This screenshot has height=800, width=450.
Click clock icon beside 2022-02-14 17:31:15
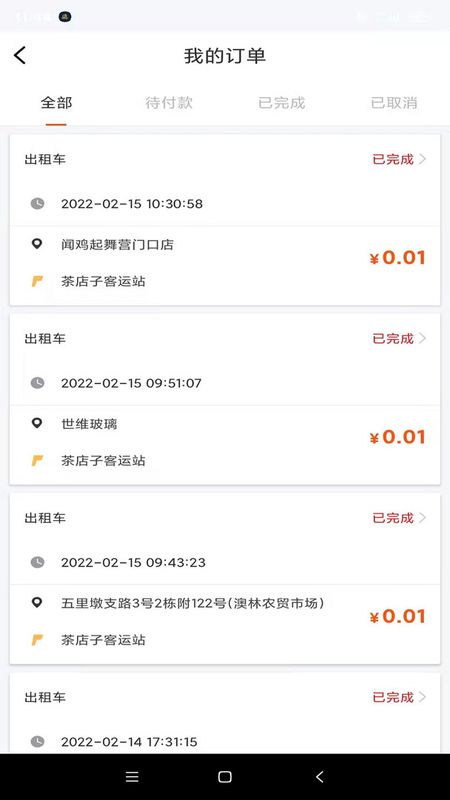pos(37,741)
